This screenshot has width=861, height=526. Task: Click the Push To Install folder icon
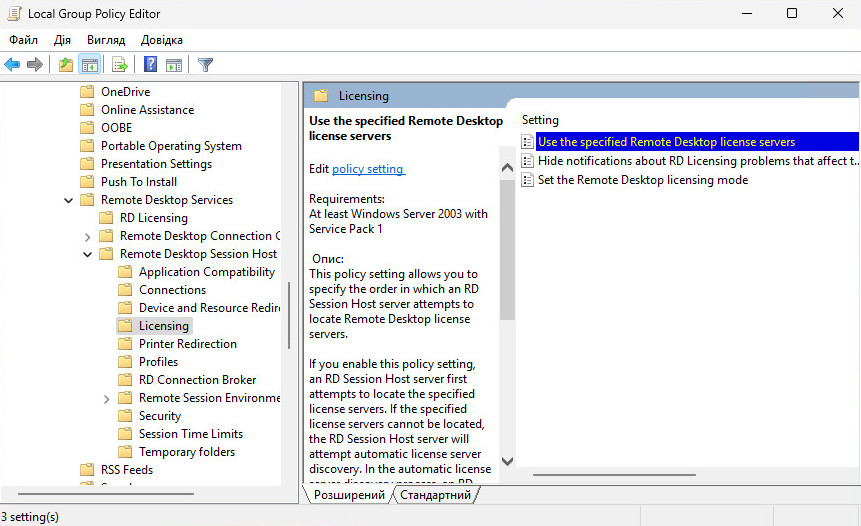click(87, 182)
